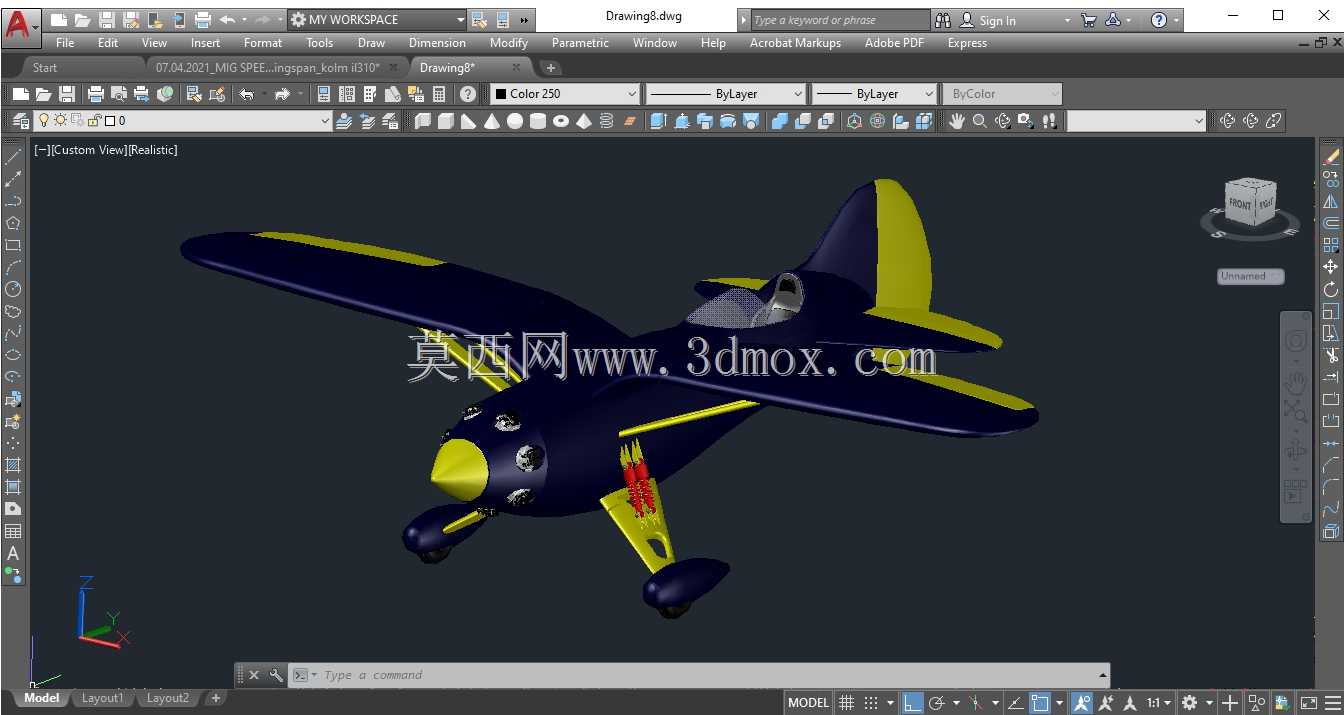This screenshot has width=1344, height=715.
Task: Expand workspace switching gear arrow in status bar
Action: click(1208, 703)
